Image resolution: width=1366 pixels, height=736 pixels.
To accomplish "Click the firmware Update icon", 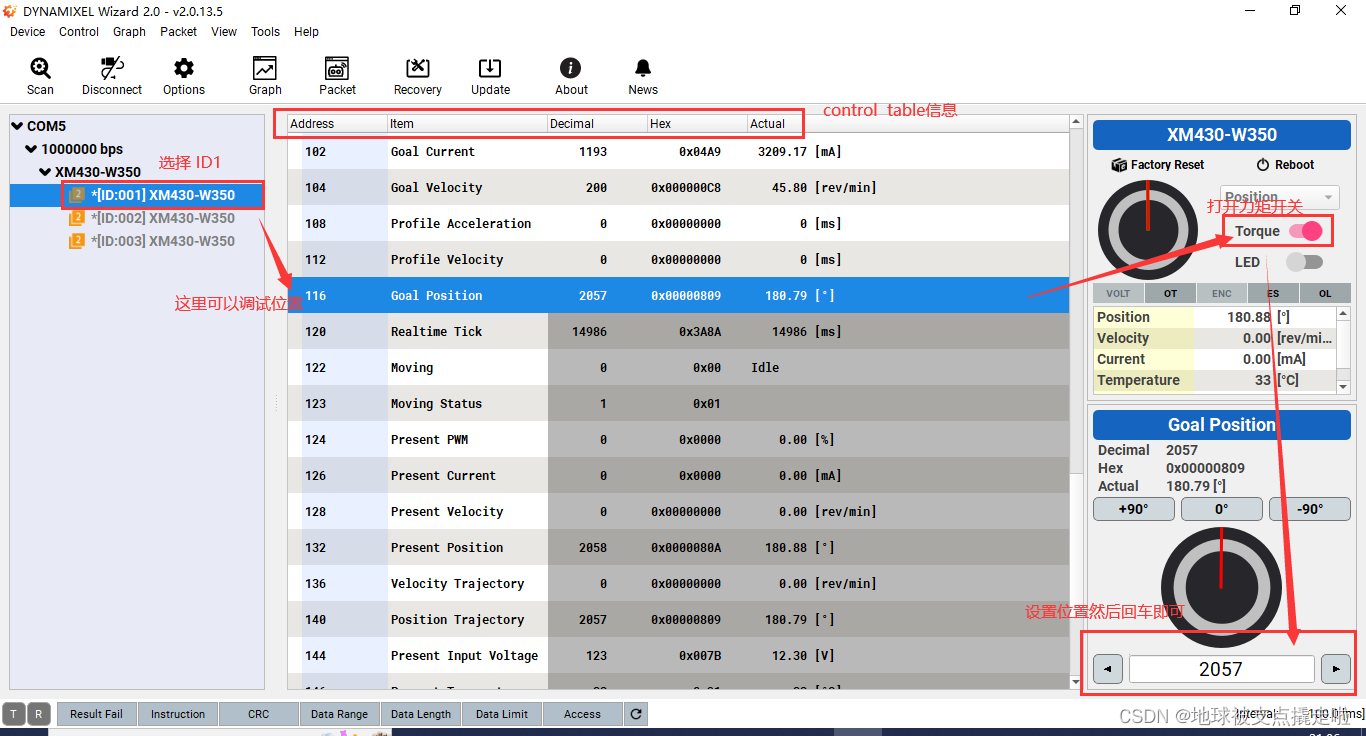I will (x=490, y=75).
